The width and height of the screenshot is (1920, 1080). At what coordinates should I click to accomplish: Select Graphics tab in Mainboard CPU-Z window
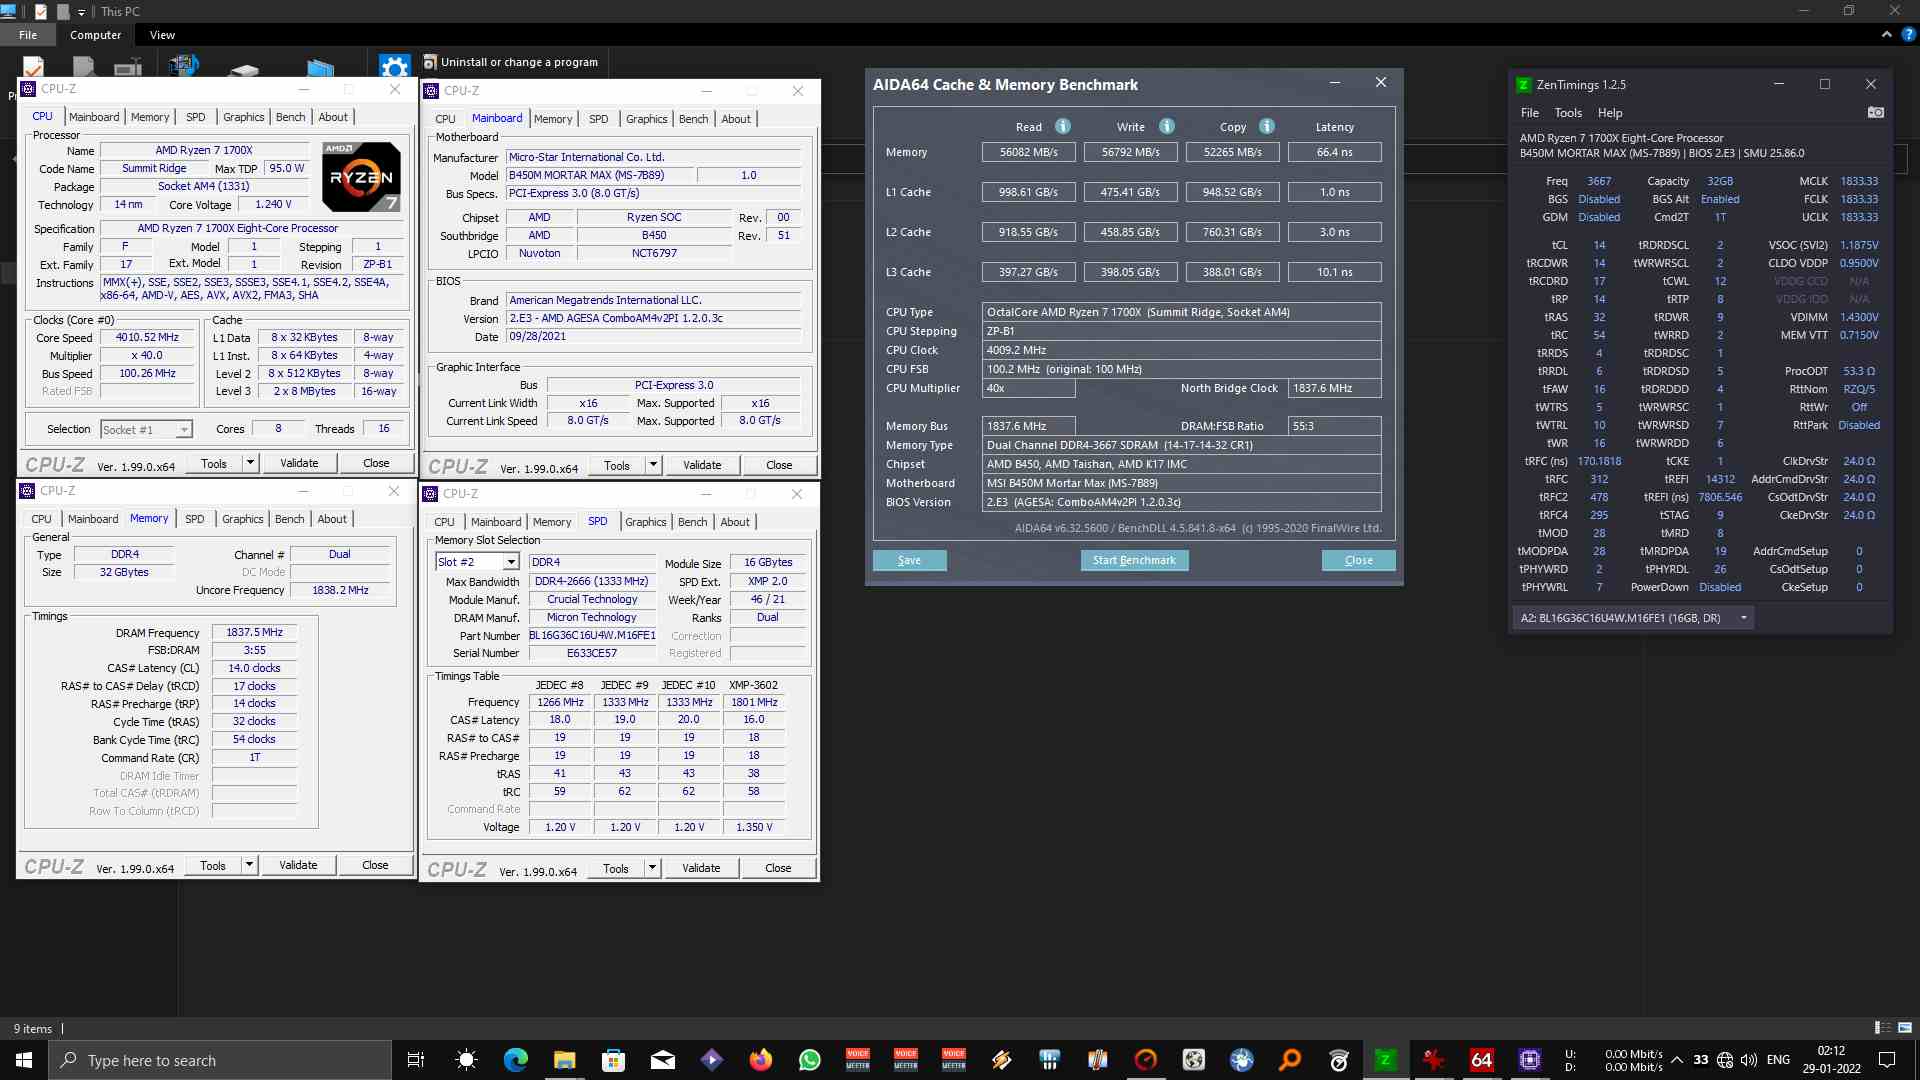[647, 119]
